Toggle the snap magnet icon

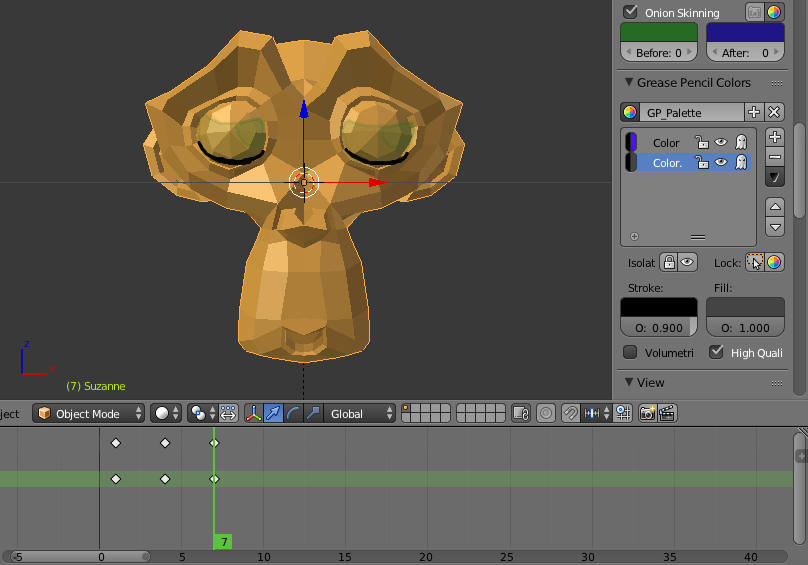570,413
